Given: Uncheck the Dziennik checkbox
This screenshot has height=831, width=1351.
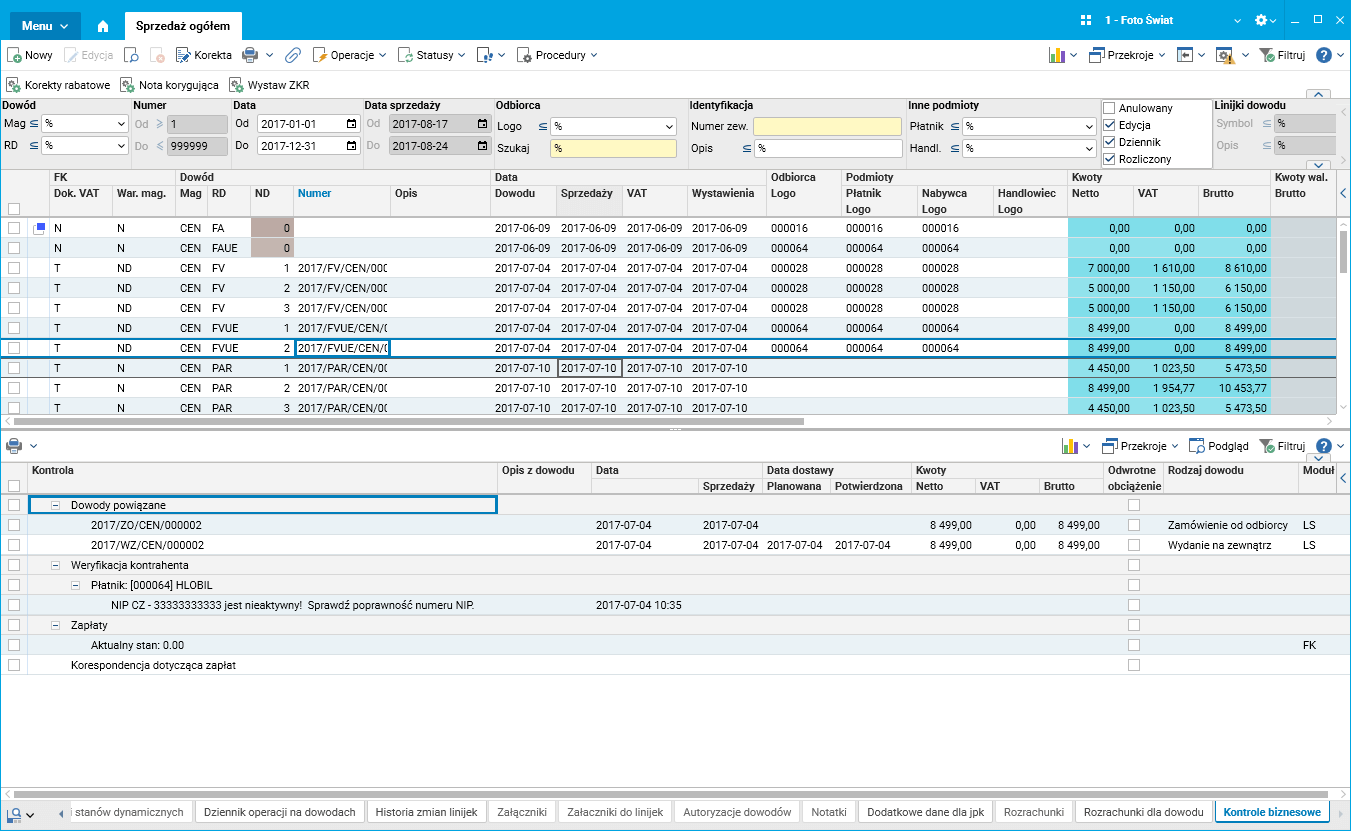Looking at the screenshot, I should click(x=1109, y=142).
